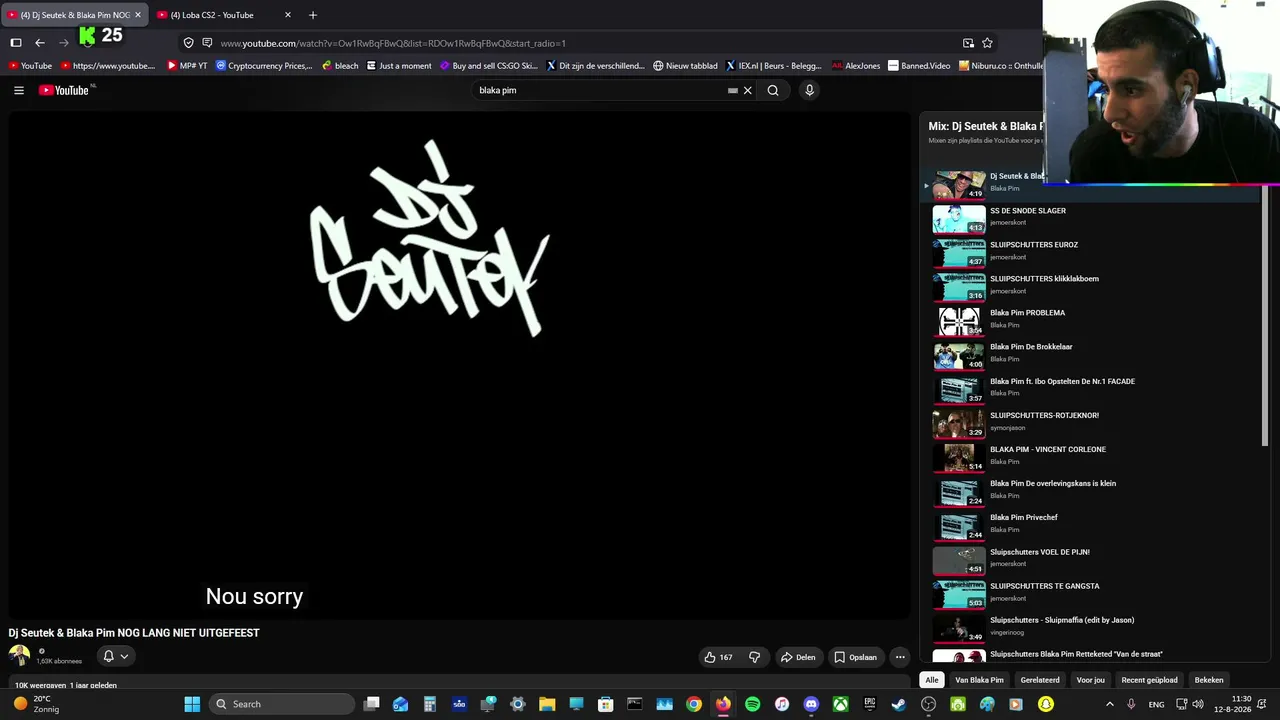
Task: Select the Gerelateerd filter chip
Action: [x=1040, y=680]
